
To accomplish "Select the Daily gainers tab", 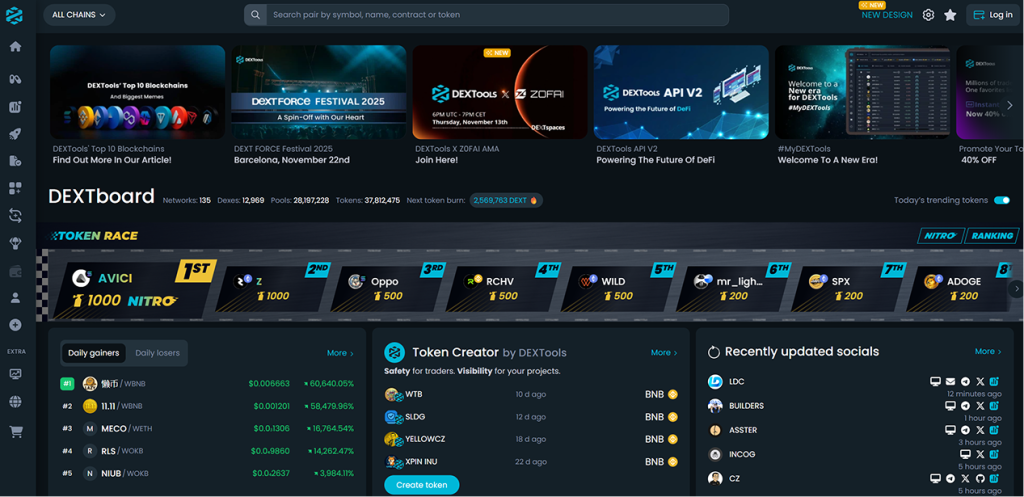I will point(93,353).
